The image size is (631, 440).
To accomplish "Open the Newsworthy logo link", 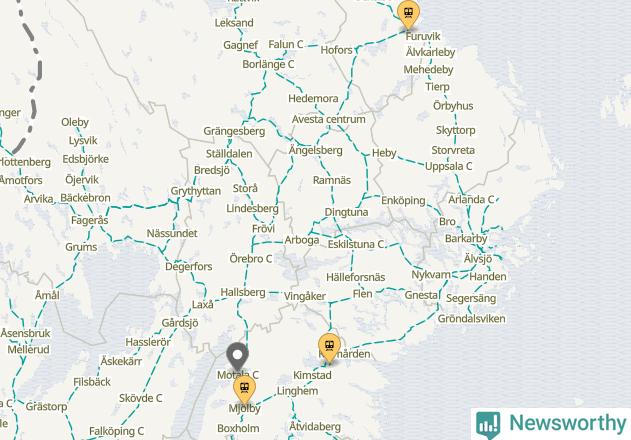I will 551,424.
